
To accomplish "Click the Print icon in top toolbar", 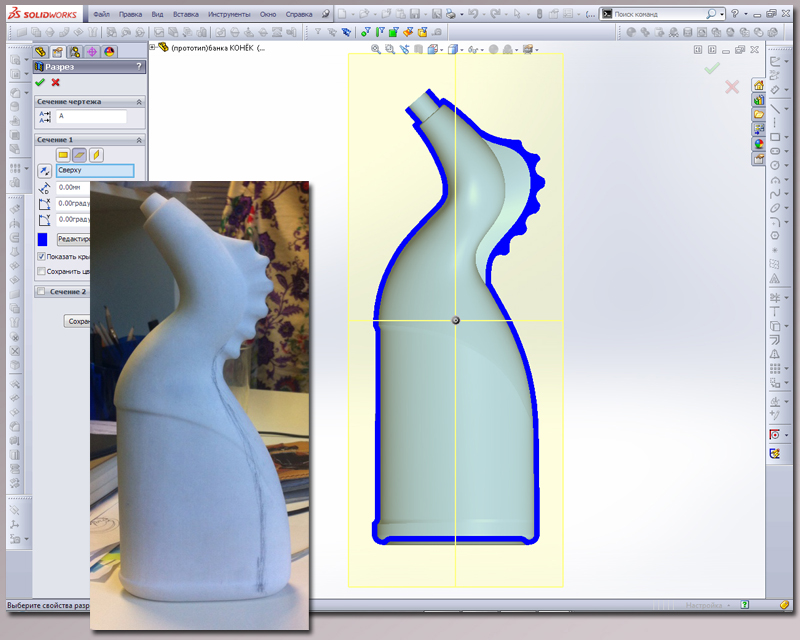I will click(451, 14).
